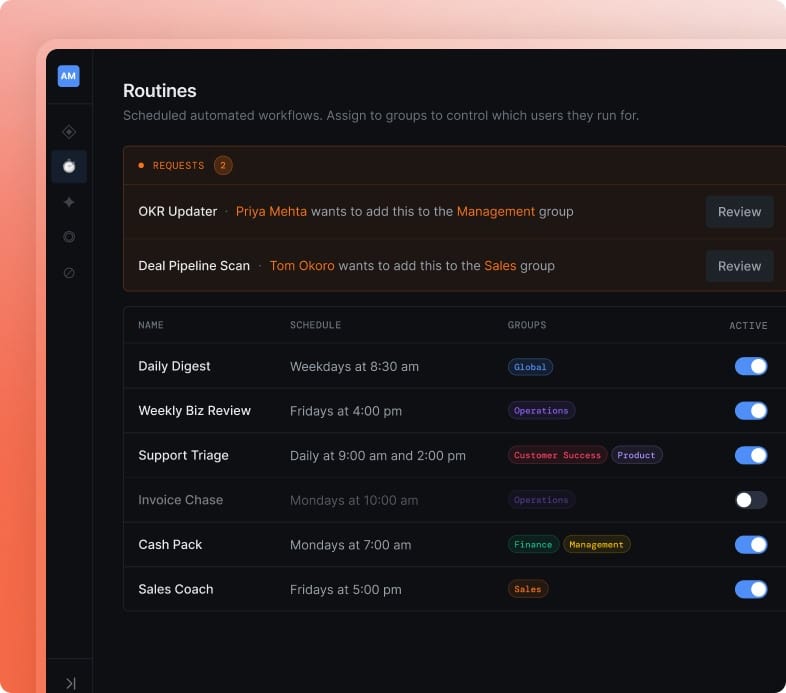
Task: Expand the sidebar with arrow-bar icon
Action: (70, 683)
